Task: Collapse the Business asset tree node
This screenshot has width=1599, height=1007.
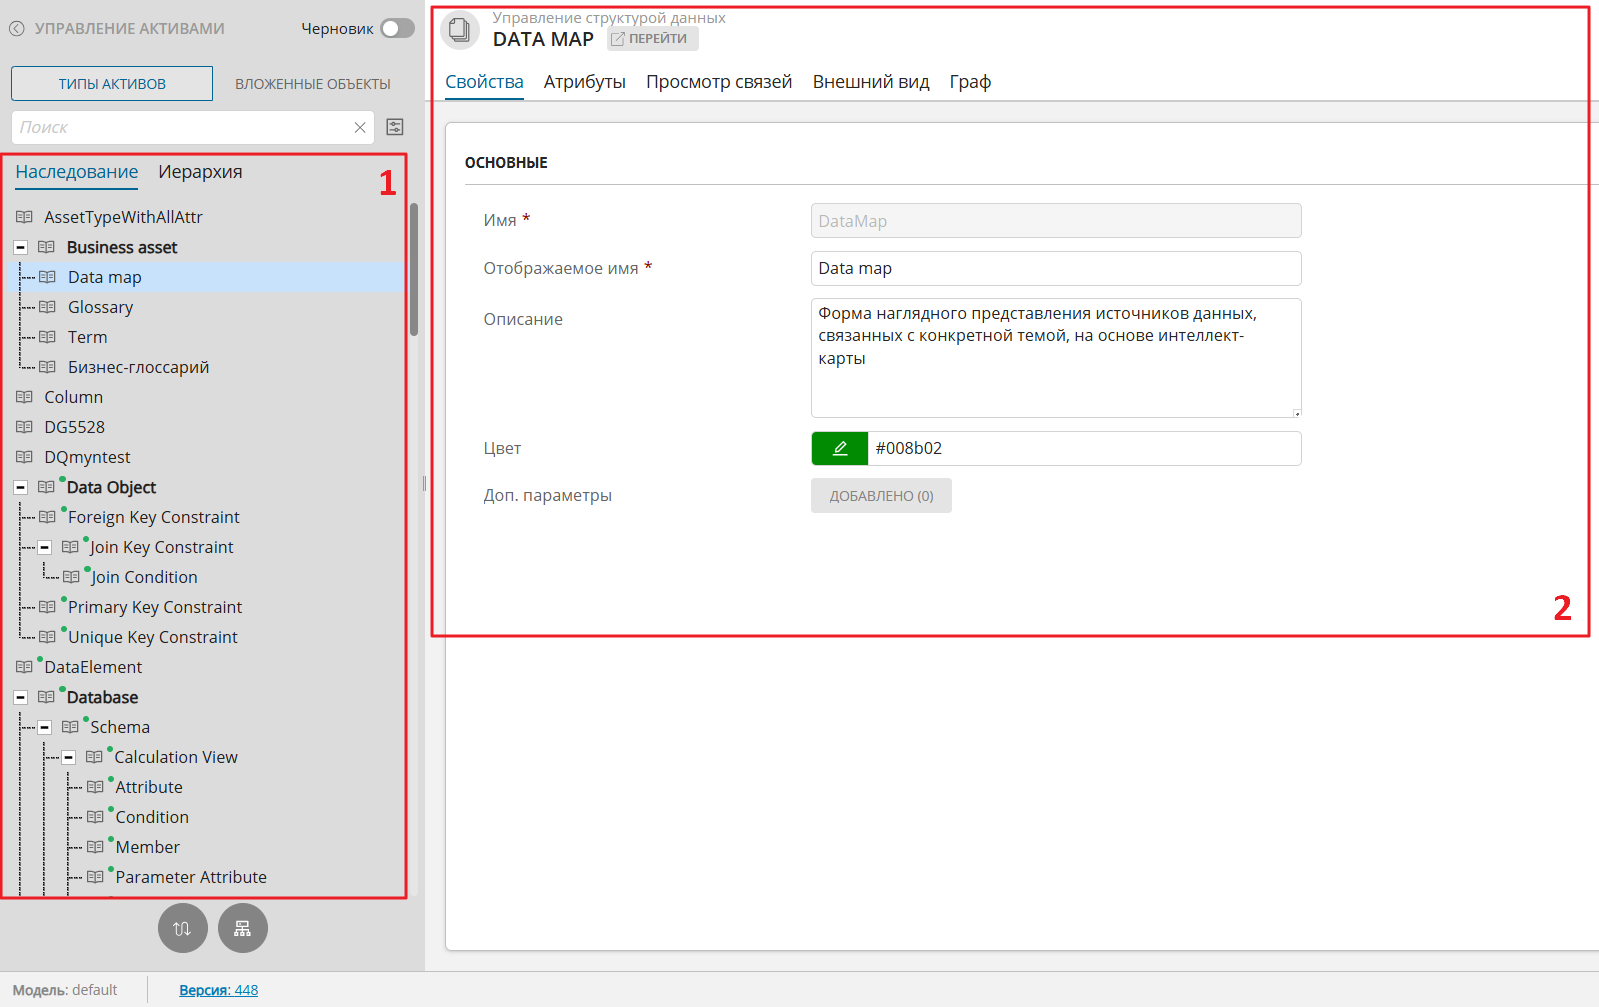Action: click(x=20, y=247)
